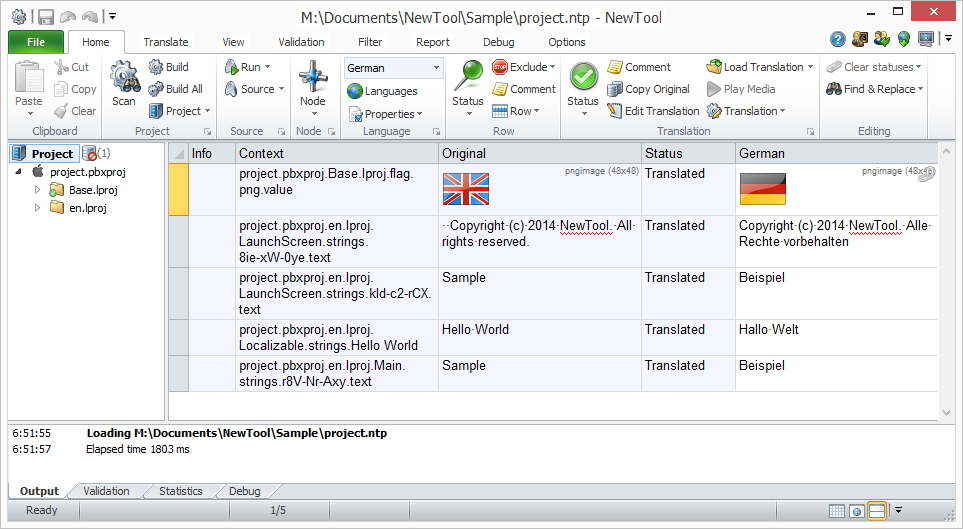Viewport: 963px width, 529px height.
Task: Add a row Comment in Row group
Action: [x=524, y=89]
